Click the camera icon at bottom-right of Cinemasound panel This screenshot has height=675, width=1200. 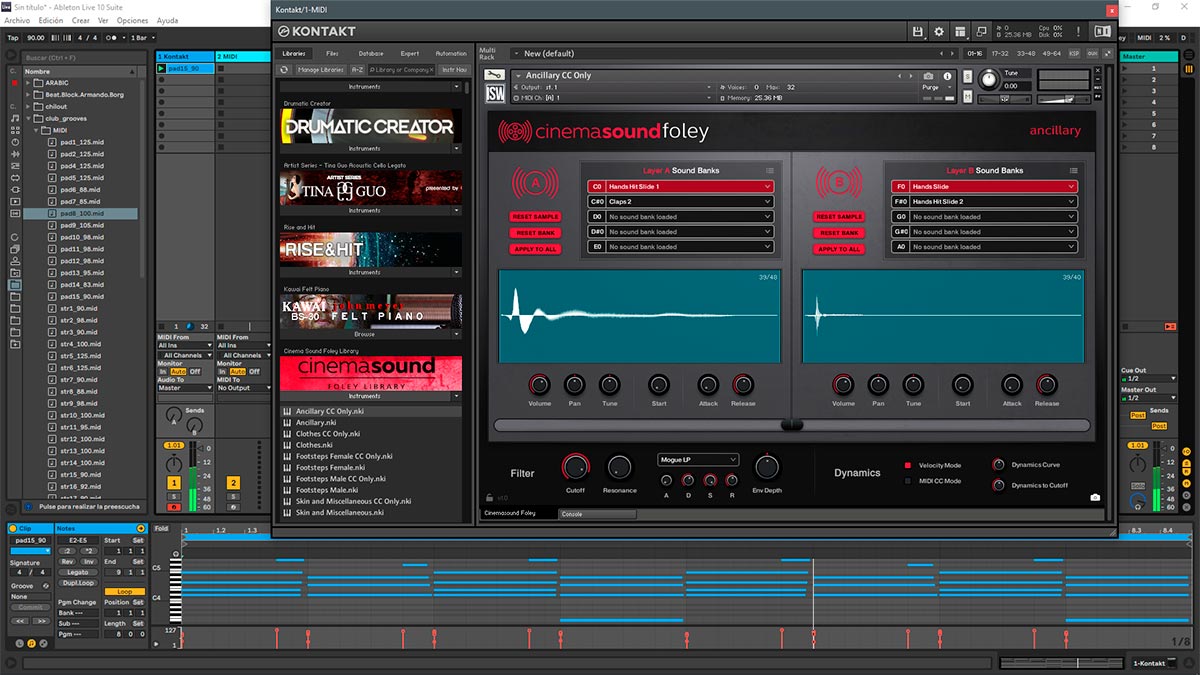pyautogui.click(x=1095, y=497)
